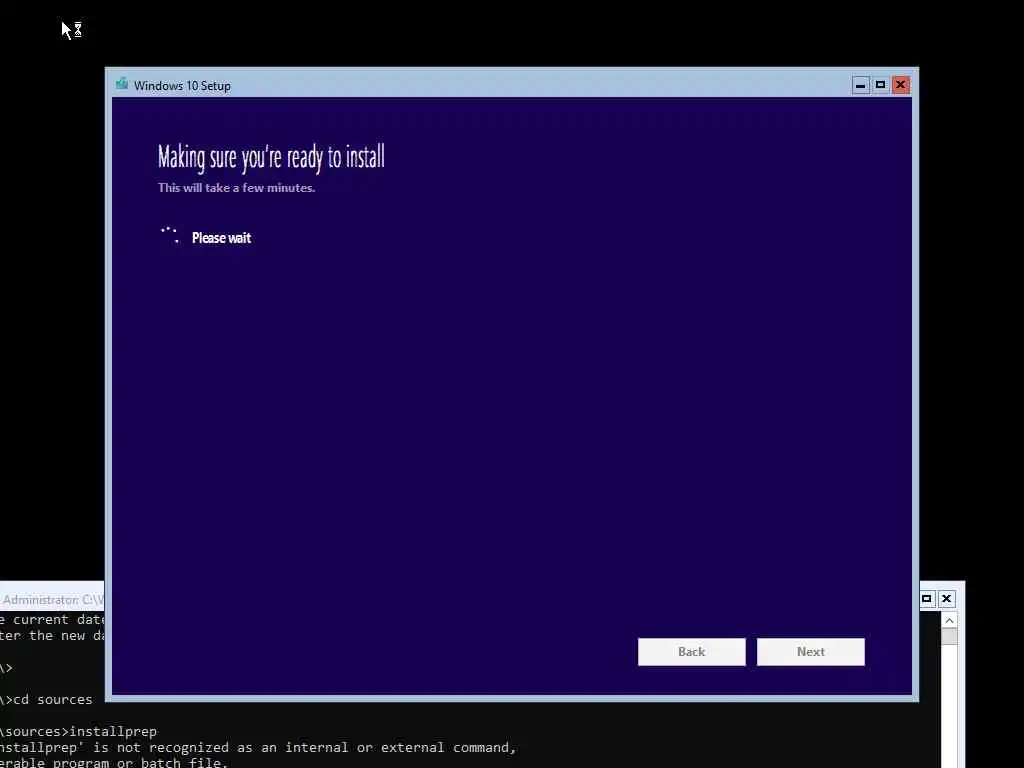Click the command prompt scrollbar thumb
This screenshot has height=768, width=1024.
[950, 636]
